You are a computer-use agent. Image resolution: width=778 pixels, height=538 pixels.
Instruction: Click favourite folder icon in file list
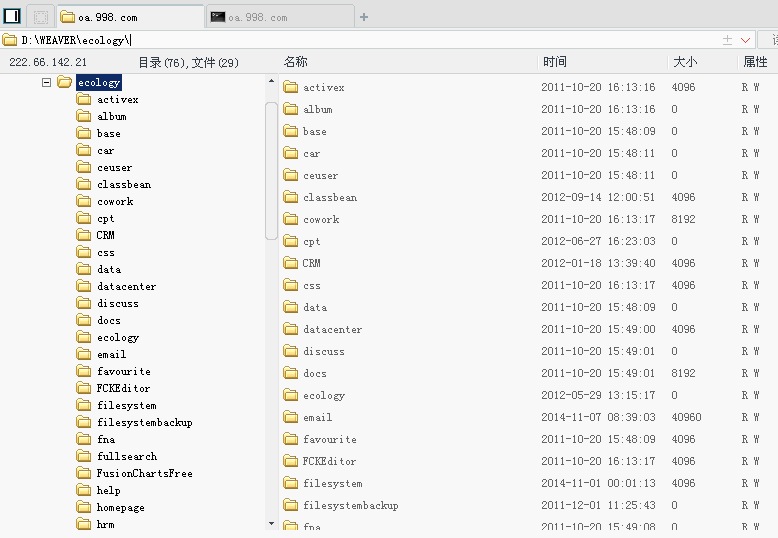pos(290,439)
